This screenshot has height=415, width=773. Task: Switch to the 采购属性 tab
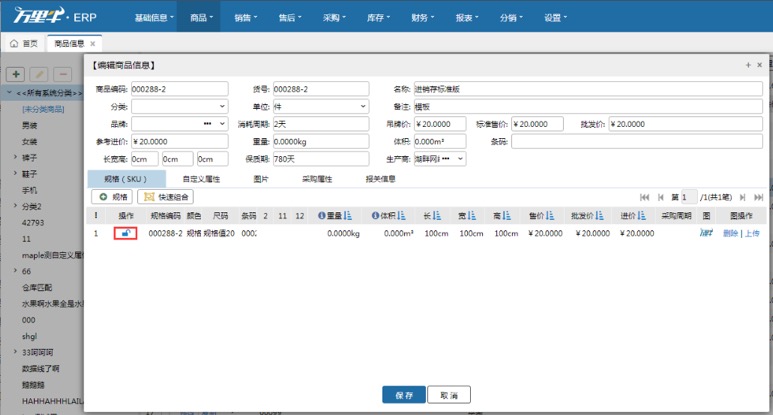[x=317, y=179]
